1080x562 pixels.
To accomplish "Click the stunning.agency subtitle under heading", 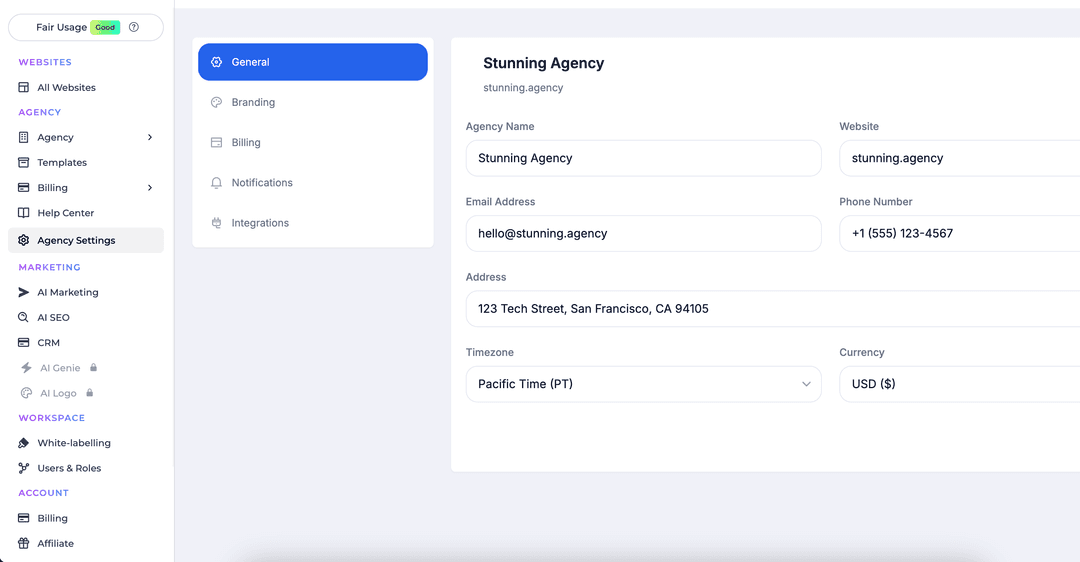I will [x=523, y=87].
